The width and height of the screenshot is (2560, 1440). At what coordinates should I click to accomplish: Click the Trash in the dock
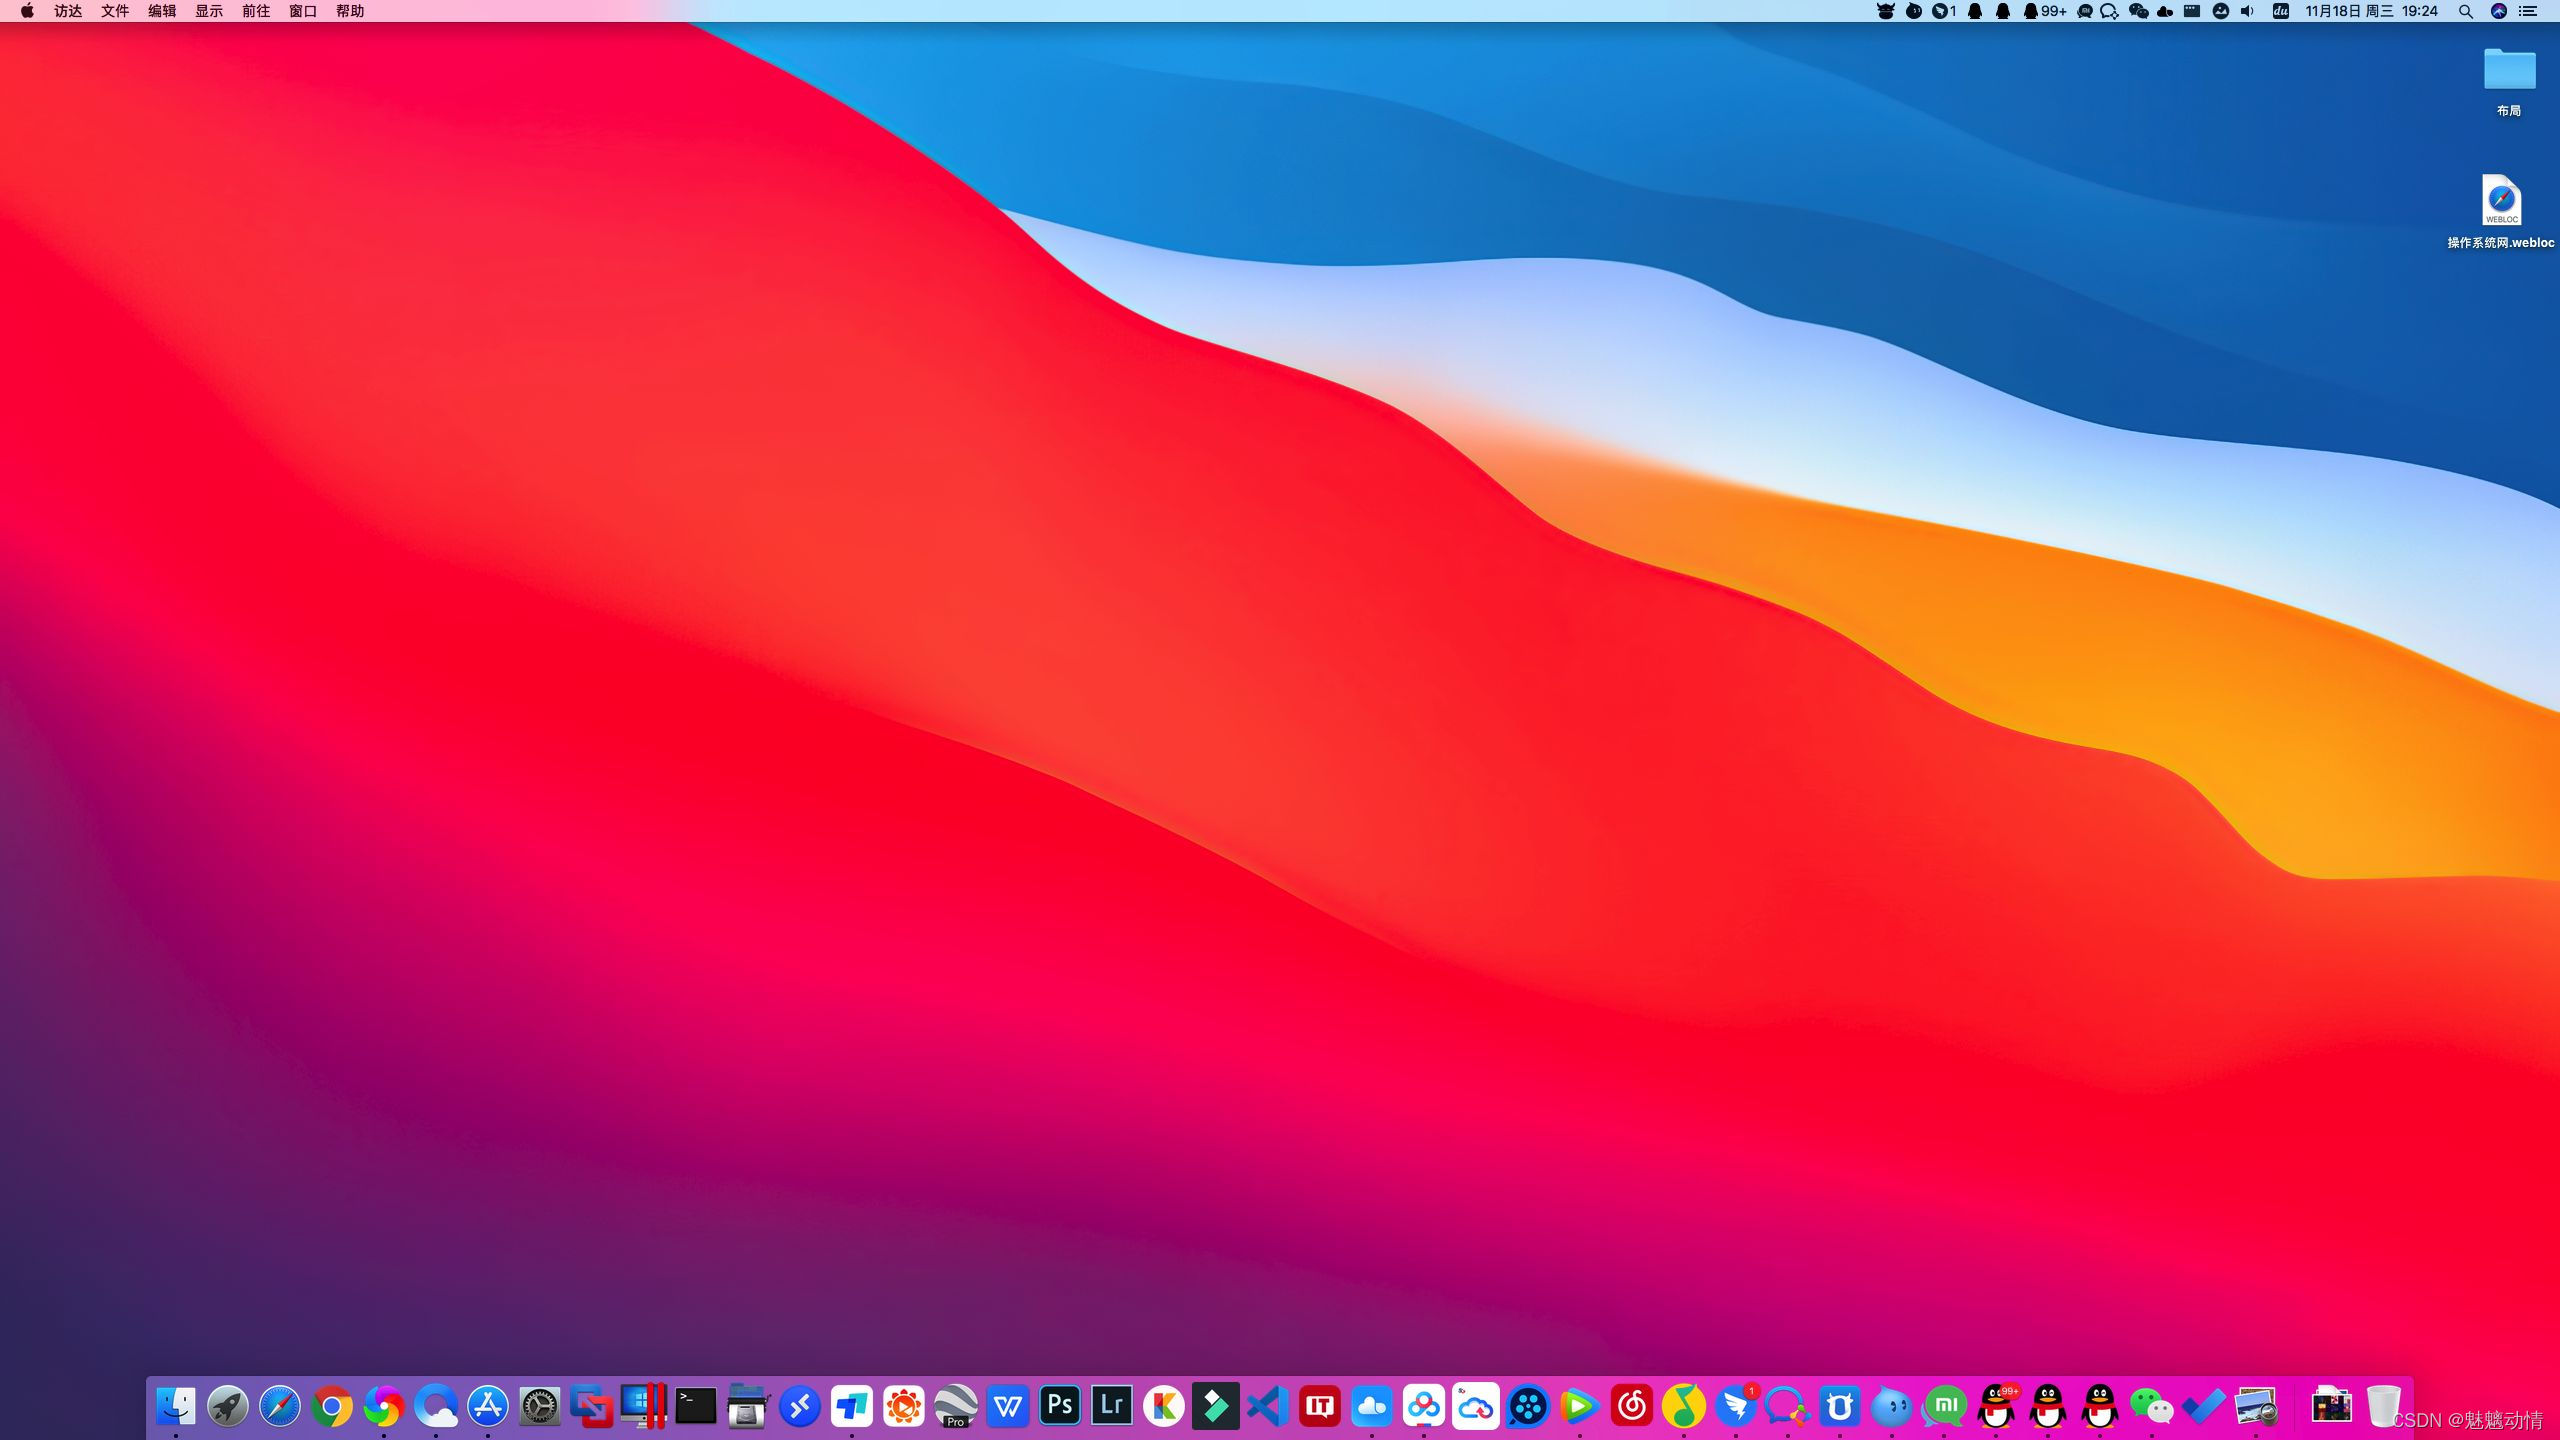point(2383,1407)
